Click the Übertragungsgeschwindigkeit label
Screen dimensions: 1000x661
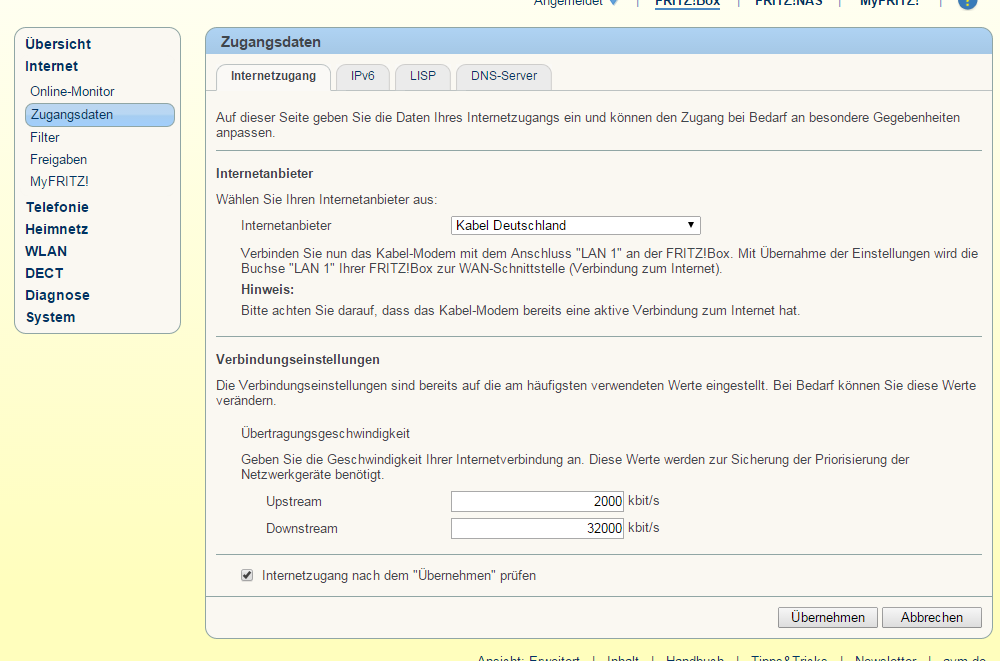[325, 434]
